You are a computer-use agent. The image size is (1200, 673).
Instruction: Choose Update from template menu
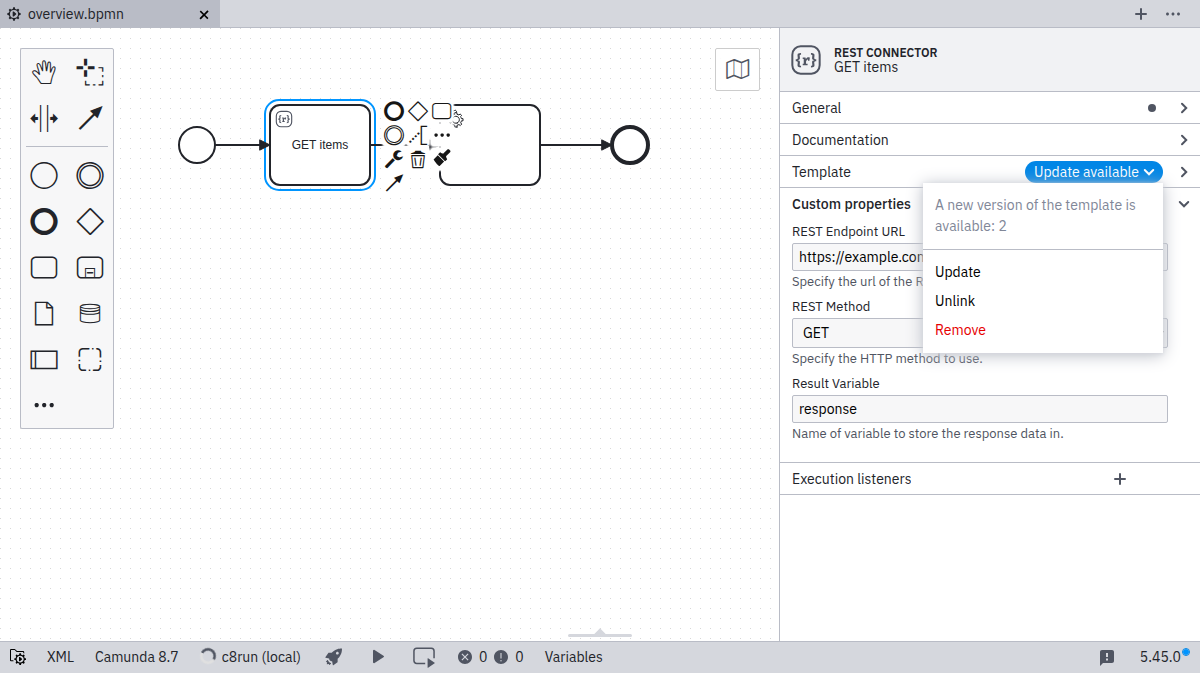[957, 272]
